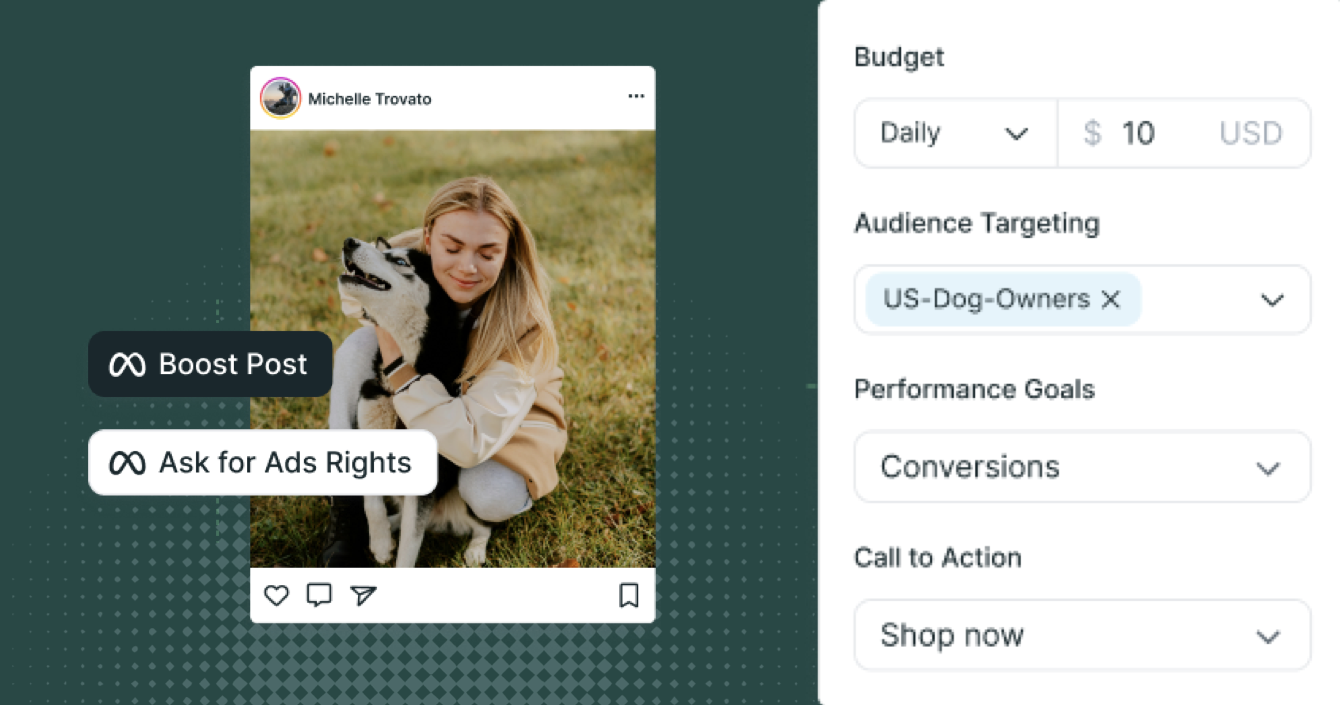This screenshot has width=1340, height=705.
Task: Click the Meta logo on Boost Post
Action: [x=127, y=365]
